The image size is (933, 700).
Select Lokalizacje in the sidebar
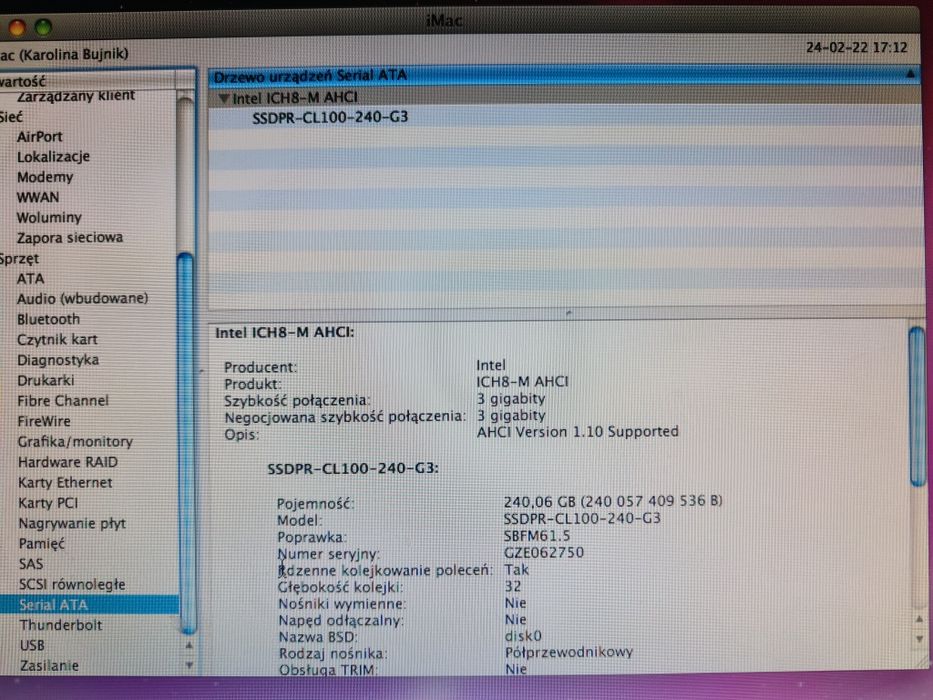(53, 157)
